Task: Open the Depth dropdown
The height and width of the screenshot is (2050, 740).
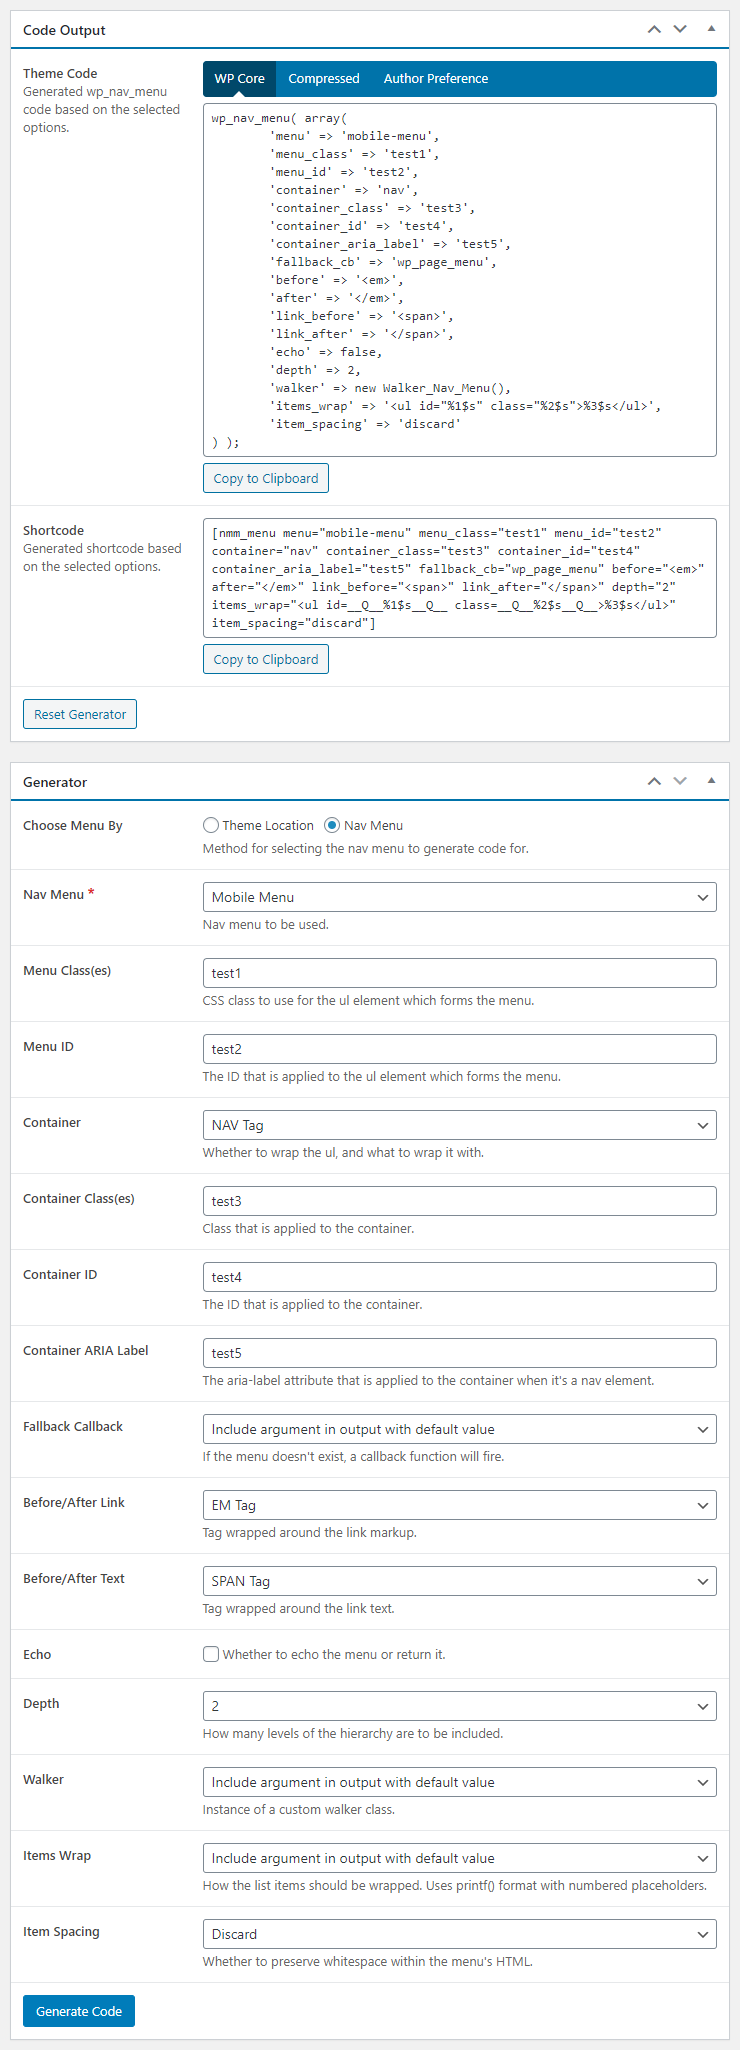Action: (x=460, y=1706)
